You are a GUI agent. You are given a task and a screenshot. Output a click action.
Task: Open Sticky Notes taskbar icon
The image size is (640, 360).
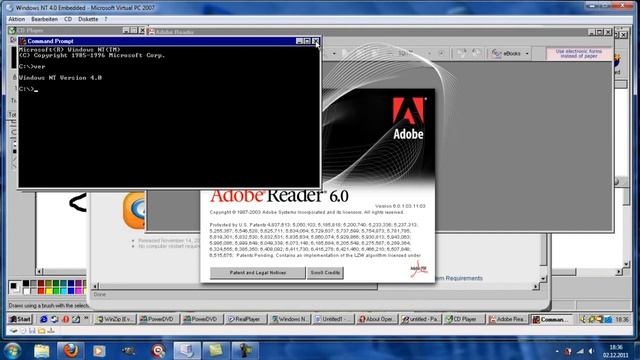(216, 351)
